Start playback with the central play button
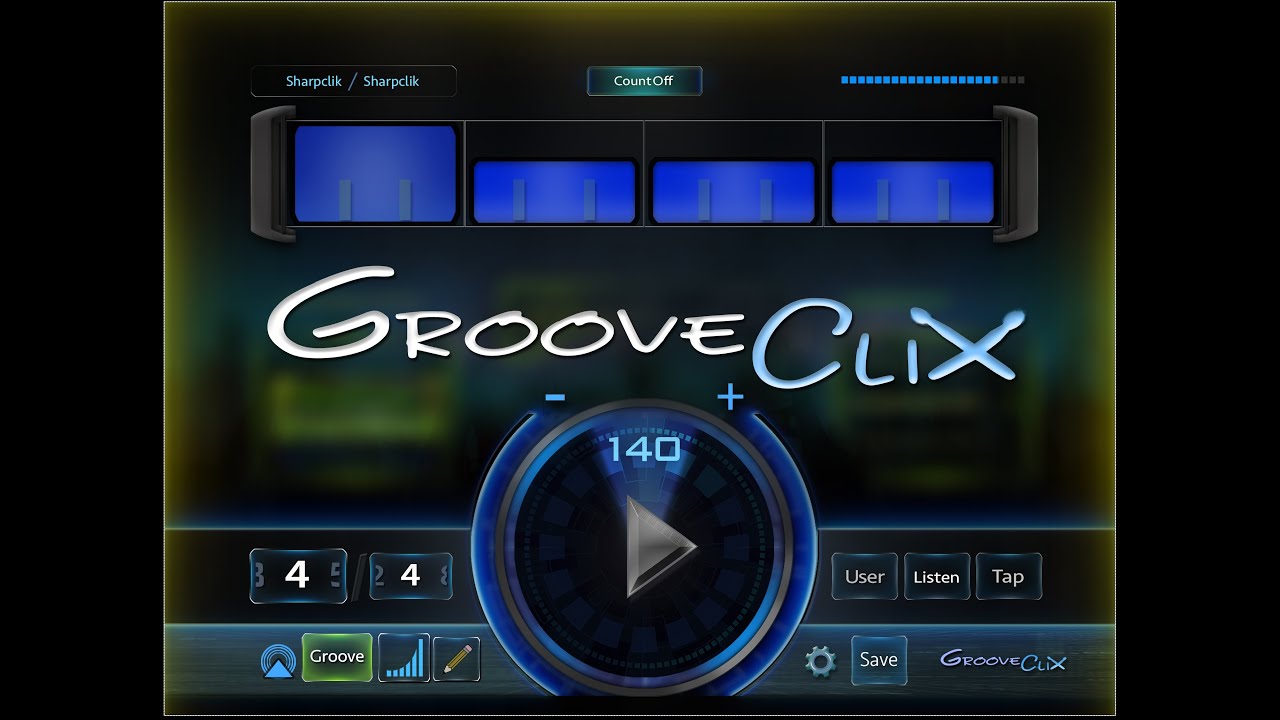Screen dimensions: 1280x720 click(x=661, y=547)
